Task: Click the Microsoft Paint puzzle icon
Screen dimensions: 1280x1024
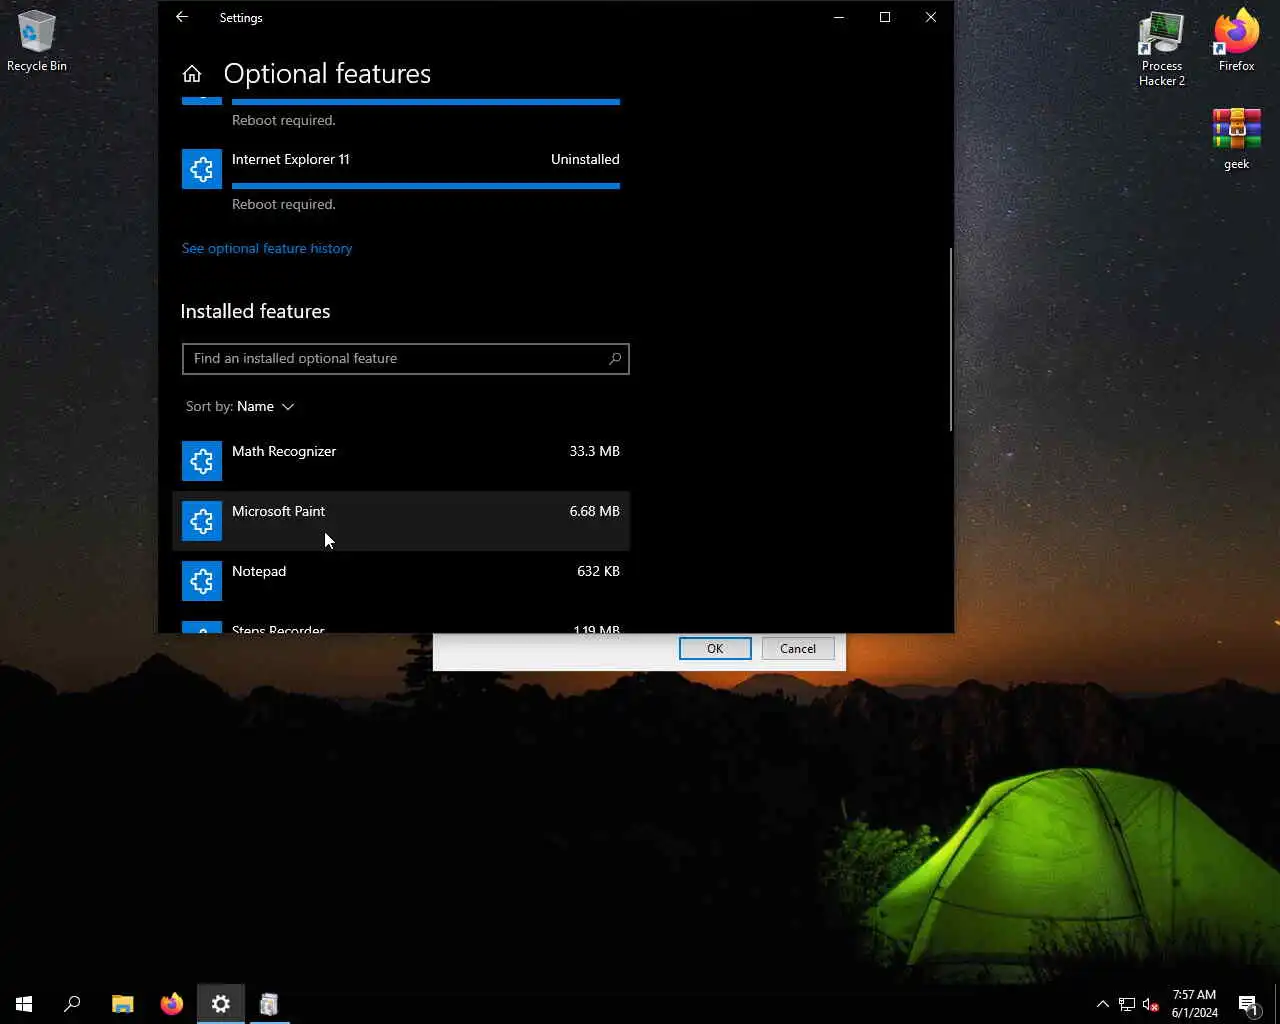Action: (202, 521)
